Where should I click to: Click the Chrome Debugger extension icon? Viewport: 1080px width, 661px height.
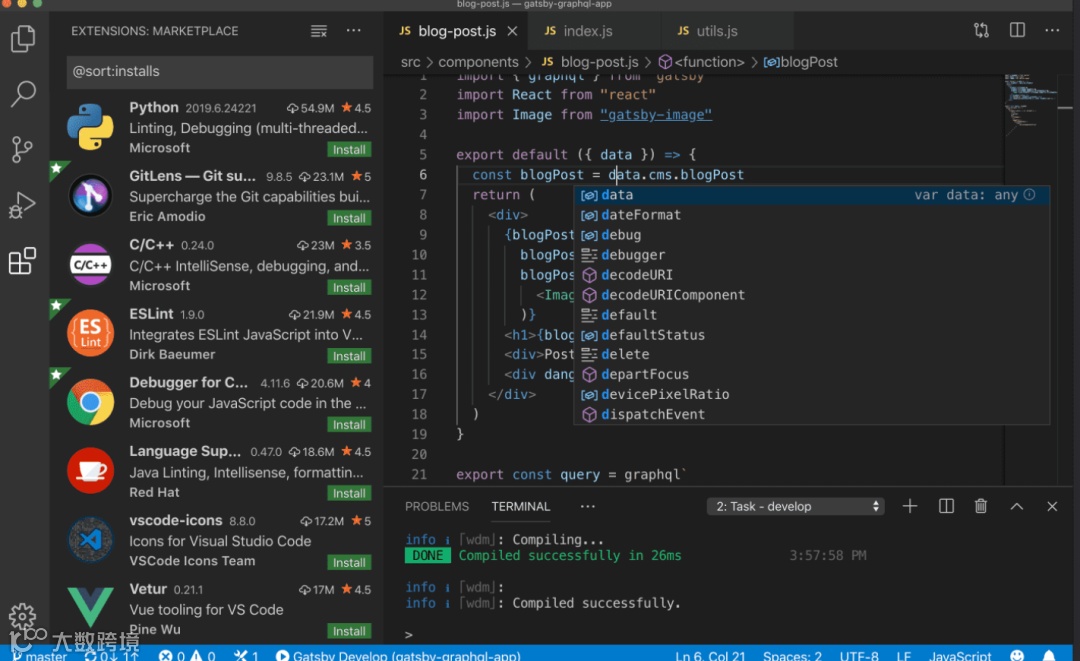coord(90,402)
